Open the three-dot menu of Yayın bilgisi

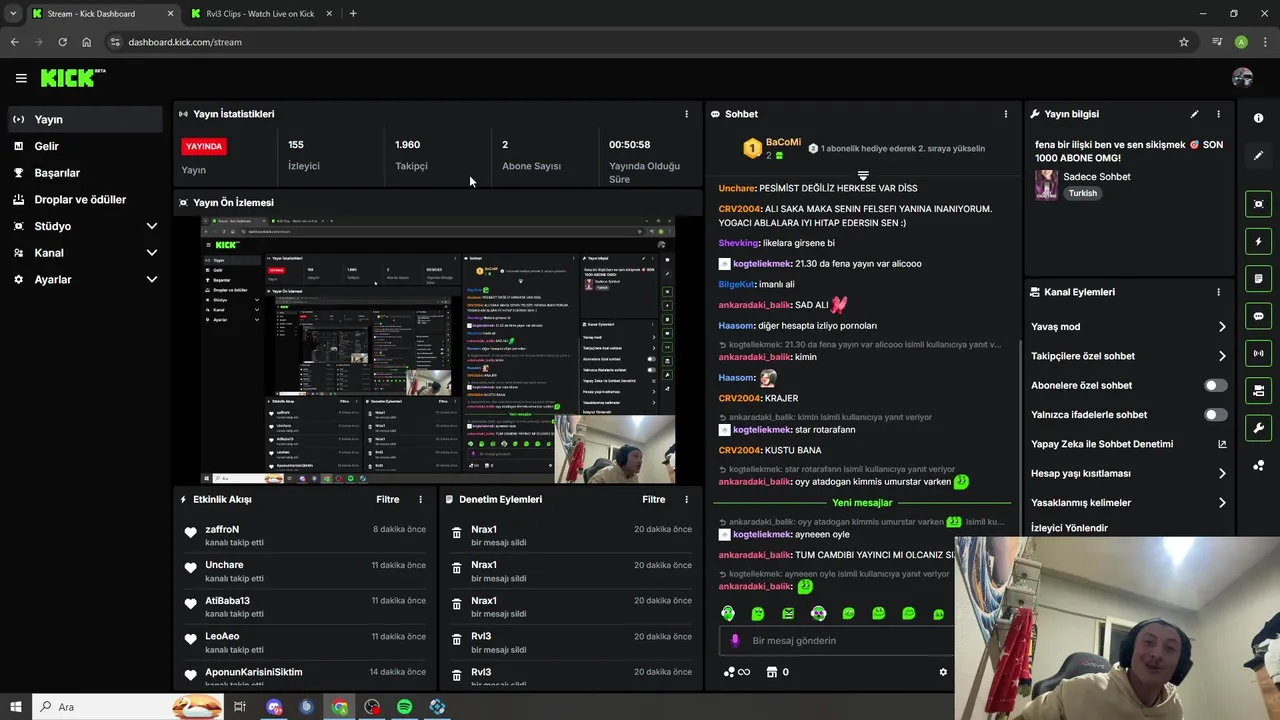coord(1218,114)
